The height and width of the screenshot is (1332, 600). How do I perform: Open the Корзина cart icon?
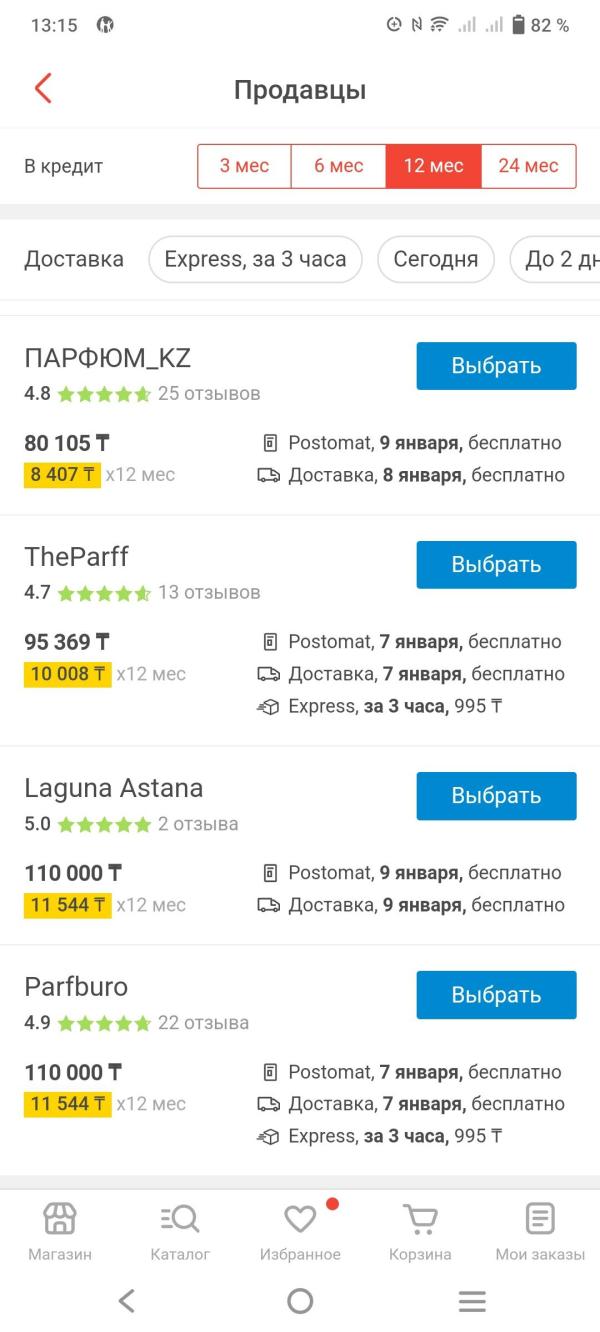[420, 1219]
